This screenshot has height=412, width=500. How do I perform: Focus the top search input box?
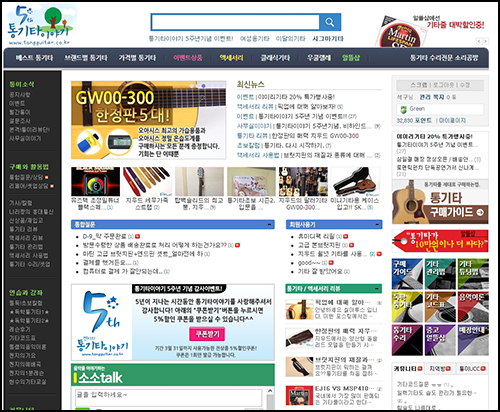coord(235,22)
